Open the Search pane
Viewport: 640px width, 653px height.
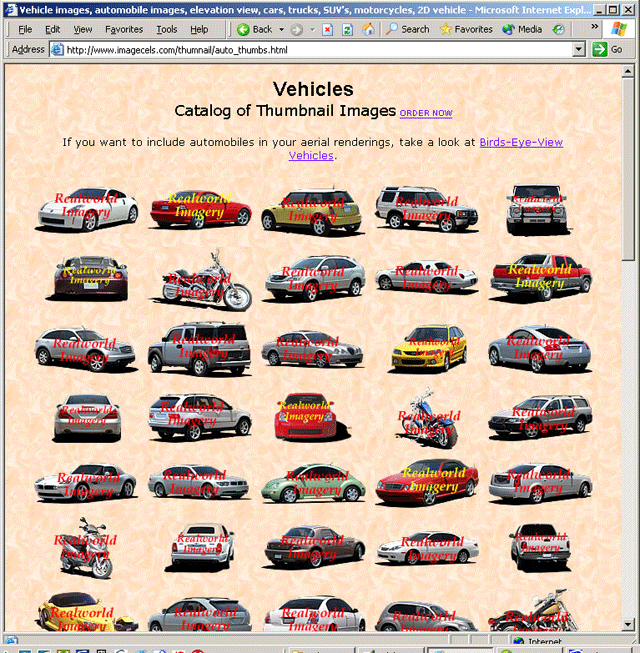407,30
